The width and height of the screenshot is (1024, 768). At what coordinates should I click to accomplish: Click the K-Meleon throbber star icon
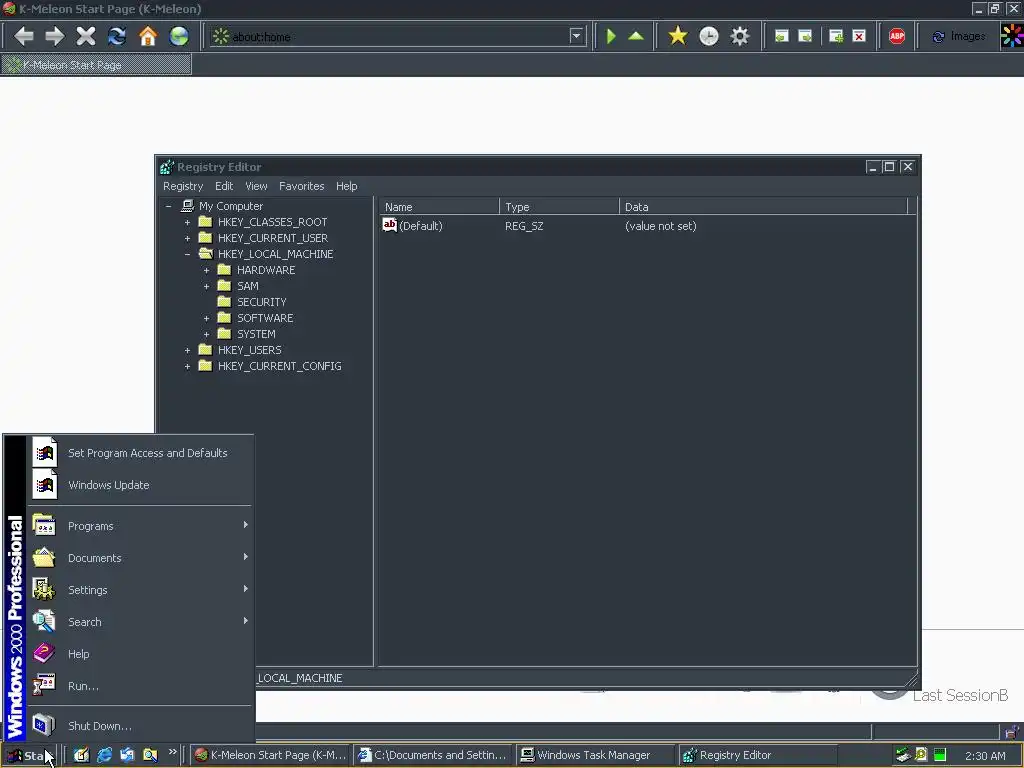coord(1012,36)
